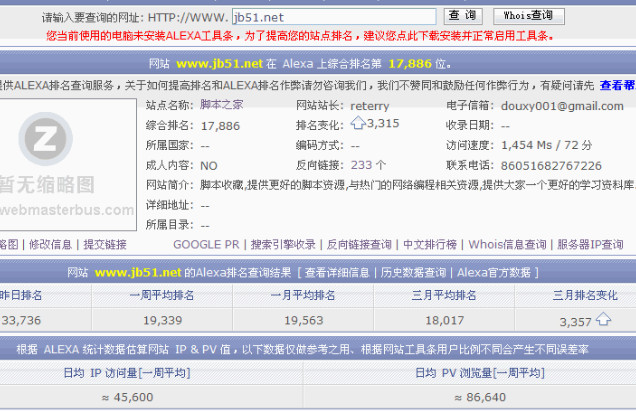Click the www.jb51.net text in ranking header
636x411 pixels.
(x=219, y=64)
